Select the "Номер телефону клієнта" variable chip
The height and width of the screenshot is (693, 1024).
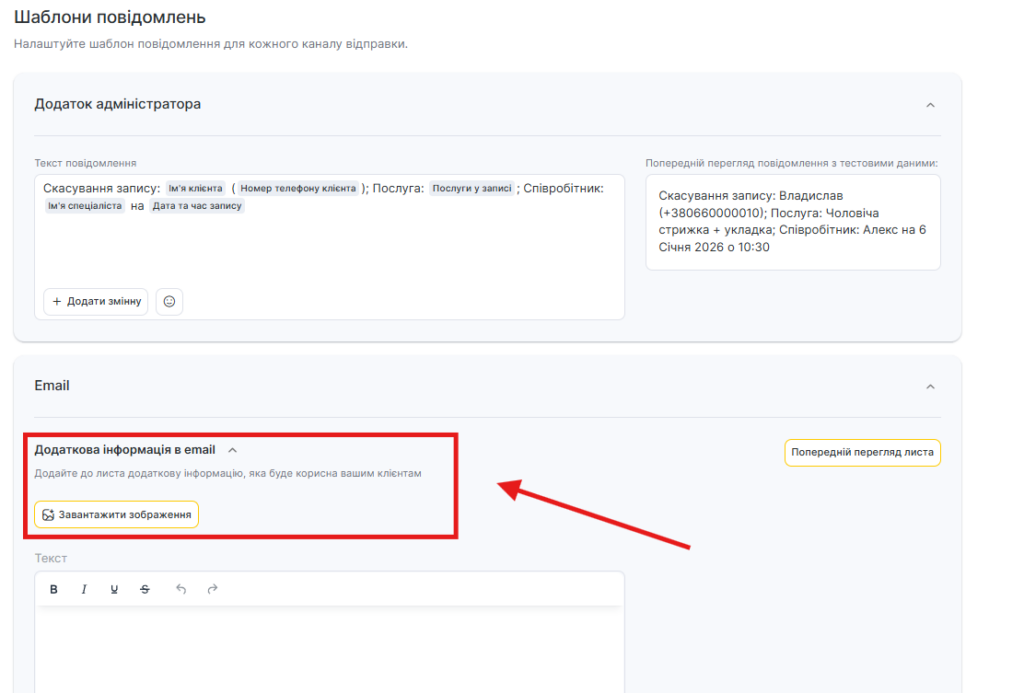(x=298, y=188)
